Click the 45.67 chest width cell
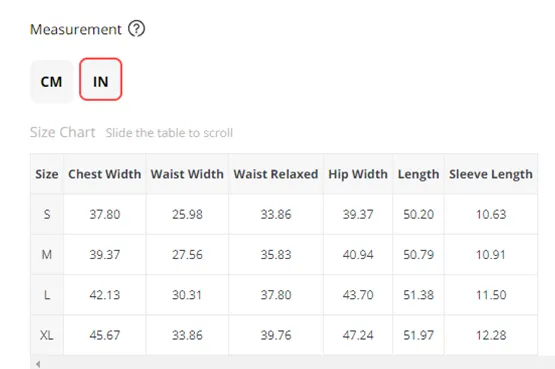 [104, 335]
